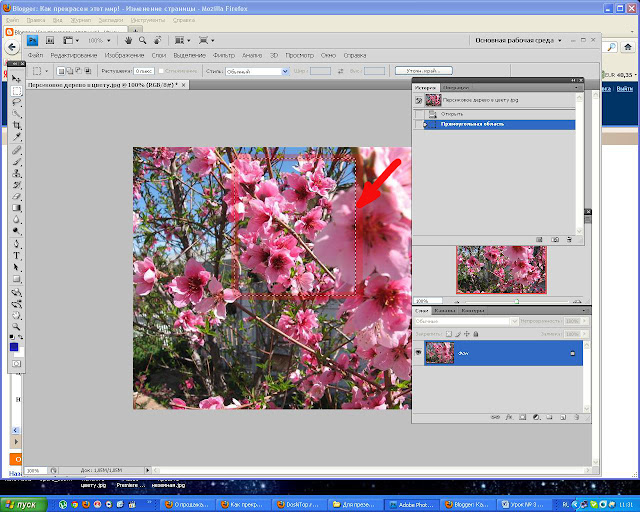The height and width of the screenshot is (512, 640).
Task: Select the Move tool in the toolbox
Action: tap(16, 79)
